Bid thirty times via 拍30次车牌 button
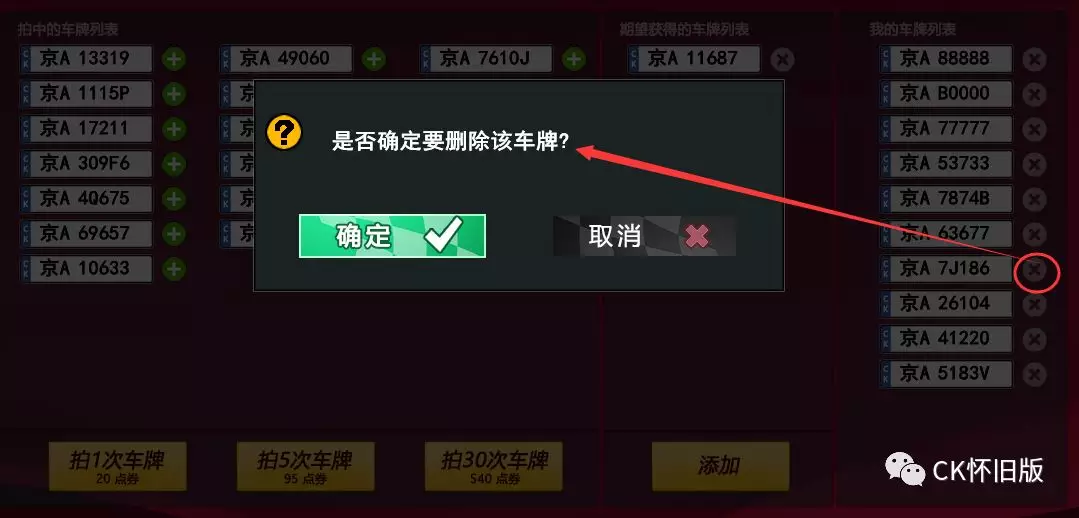This screenshot has width=1079, height=518. (x=493, y=466)
